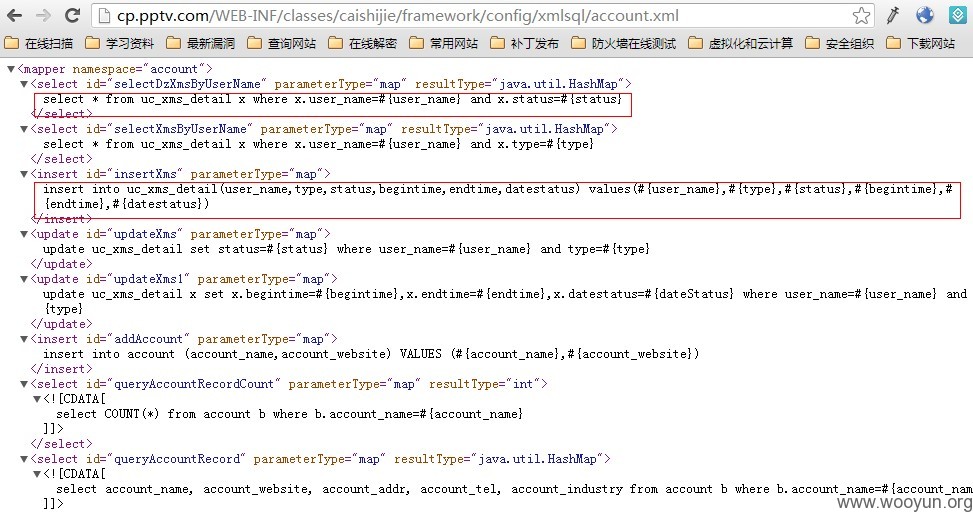This screenshot has height=512, width=973.
Task: Click the closing </update> tag after updateXms1
Action: click(61, 324)
